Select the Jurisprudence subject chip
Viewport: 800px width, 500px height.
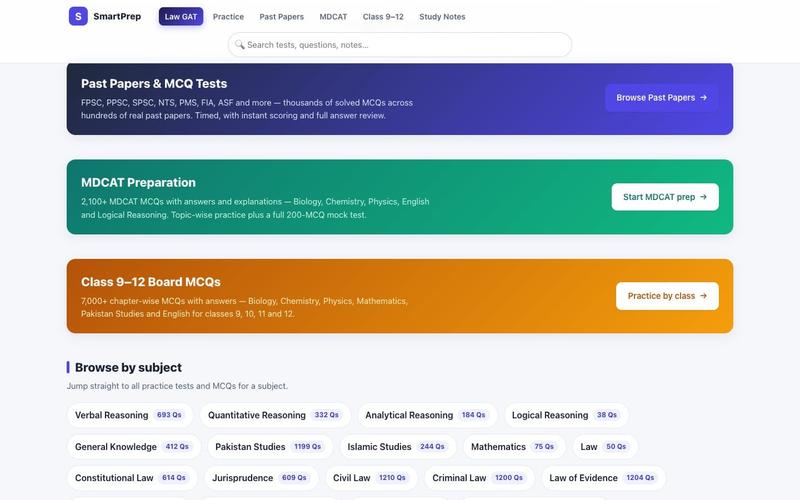coord(261,478)
